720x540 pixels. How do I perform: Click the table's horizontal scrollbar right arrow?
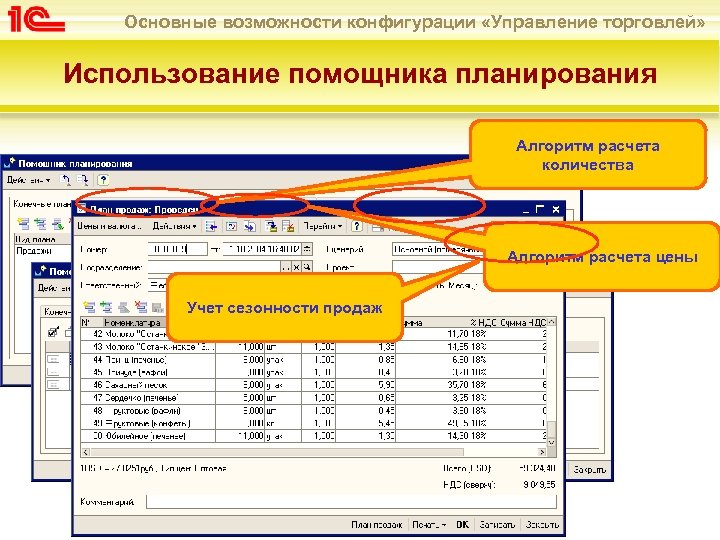tap(542, 452)
